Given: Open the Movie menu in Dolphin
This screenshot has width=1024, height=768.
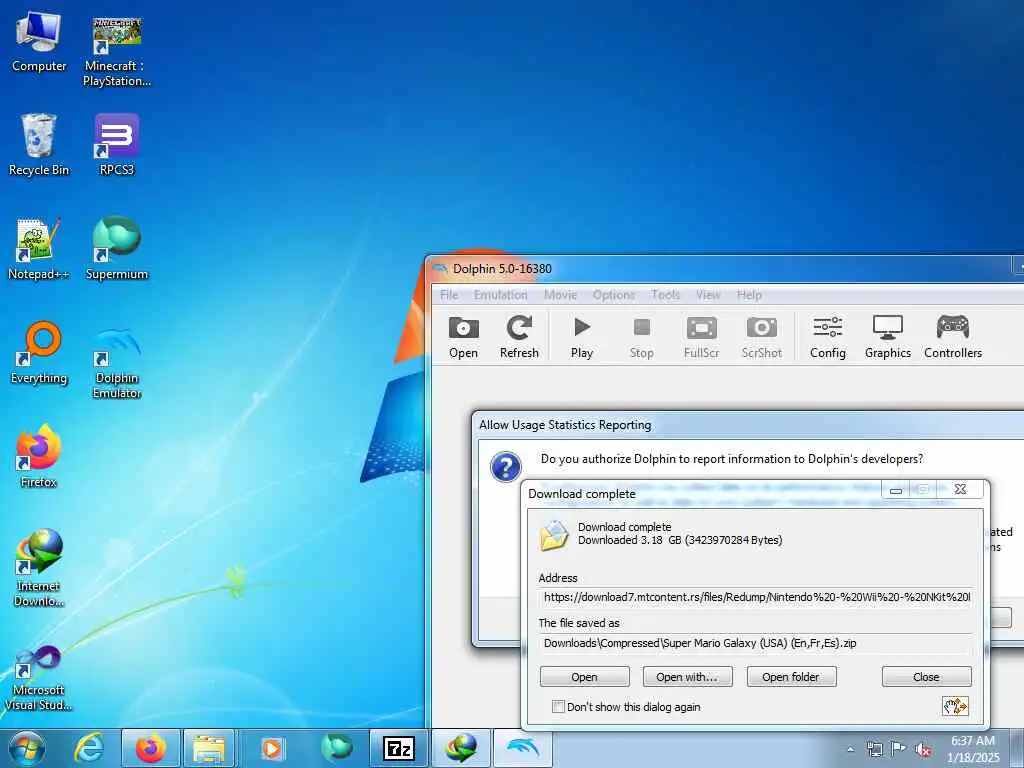Looking at the screenshot, I should tap(560, 295).
